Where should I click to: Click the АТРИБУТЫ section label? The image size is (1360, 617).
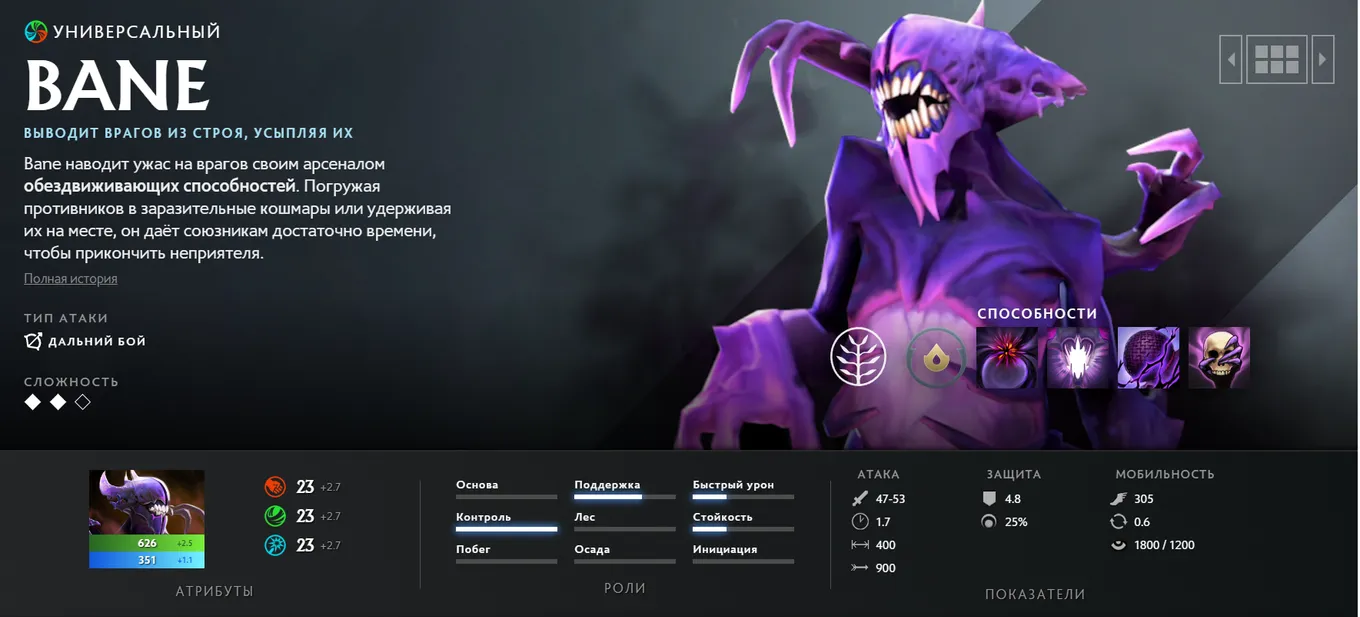pyautogui.click(x=215, y=592)
